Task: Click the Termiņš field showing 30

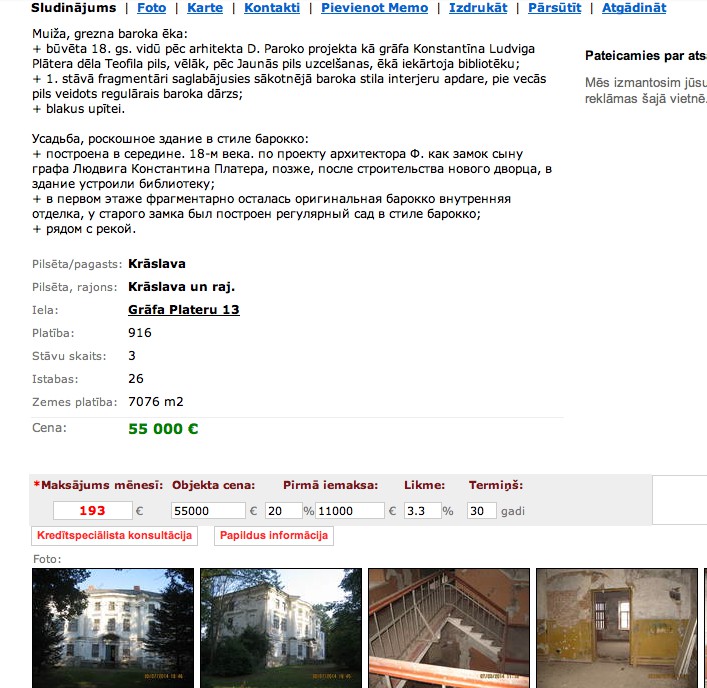Action: coord(482,511)
